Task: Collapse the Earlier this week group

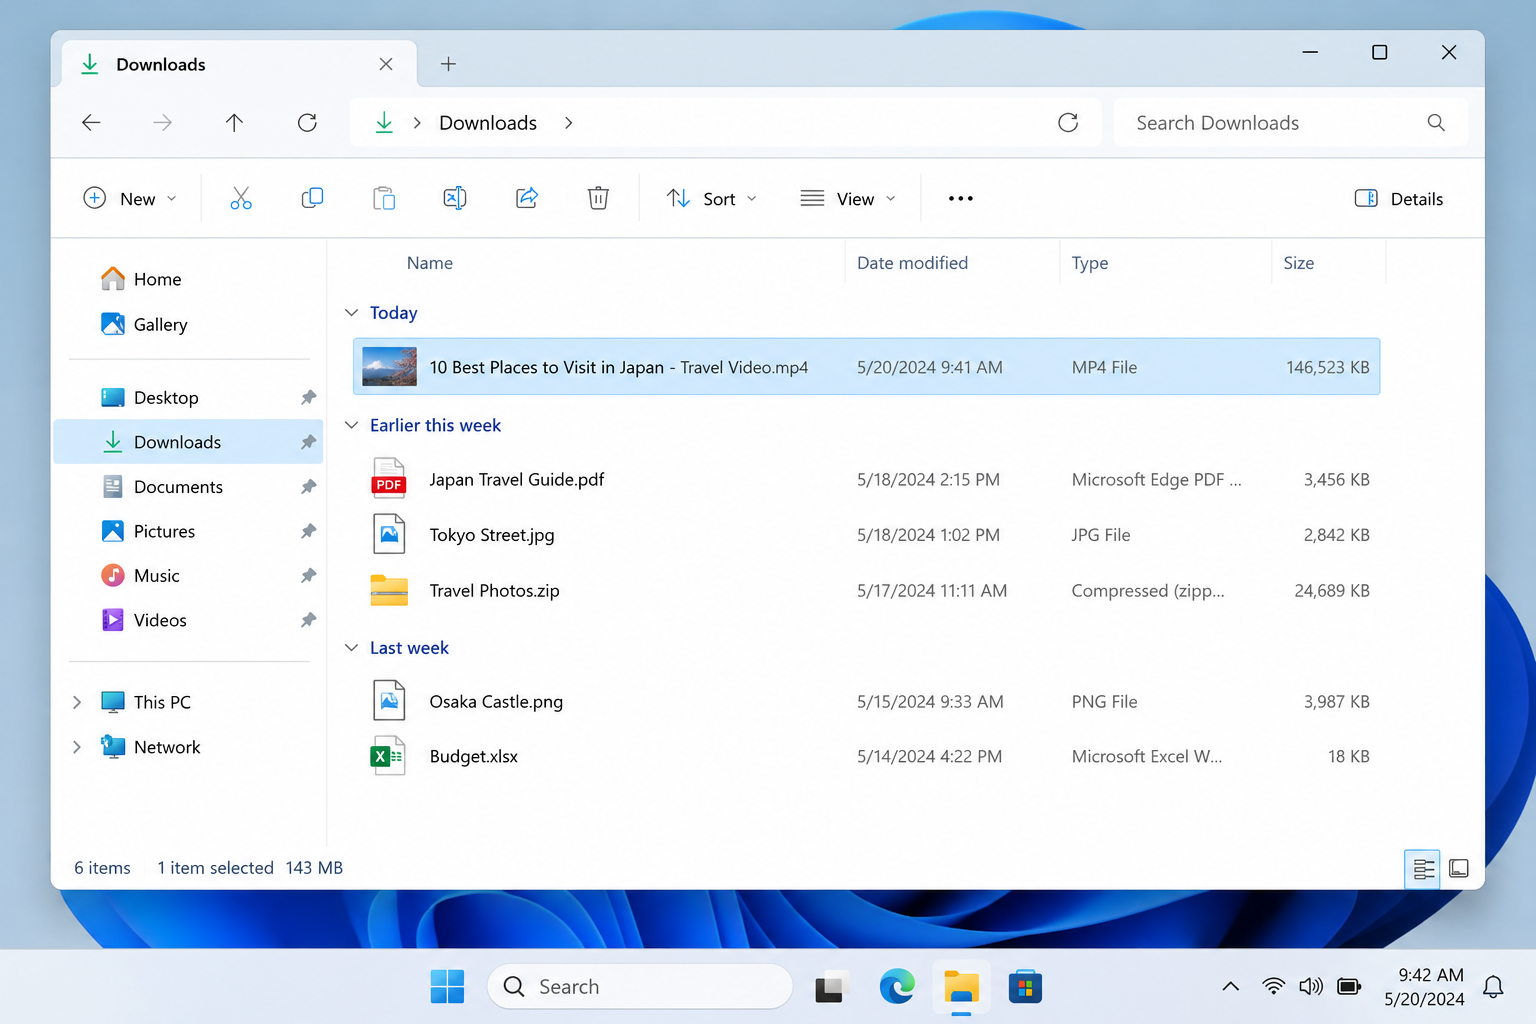Action: pyautogui.click(x=351, y=425)
